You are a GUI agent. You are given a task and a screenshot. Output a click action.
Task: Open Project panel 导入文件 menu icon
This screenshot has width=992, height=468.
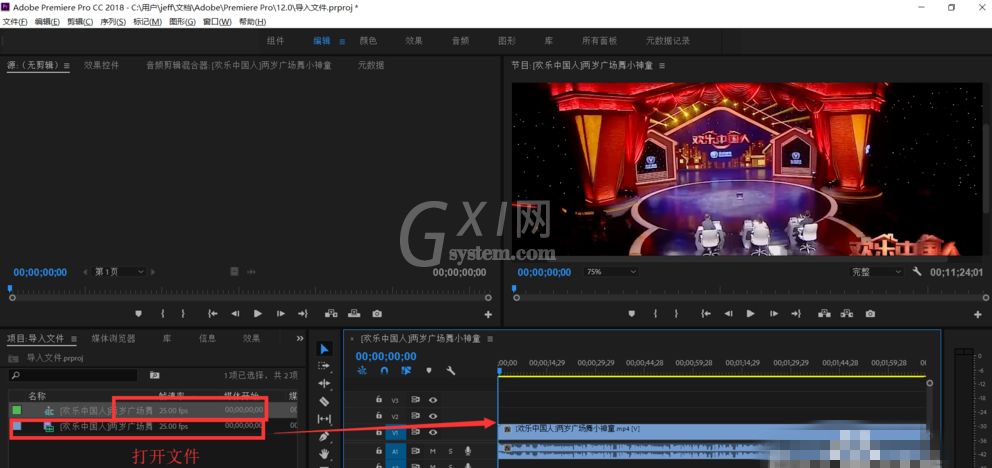[73, 339]
